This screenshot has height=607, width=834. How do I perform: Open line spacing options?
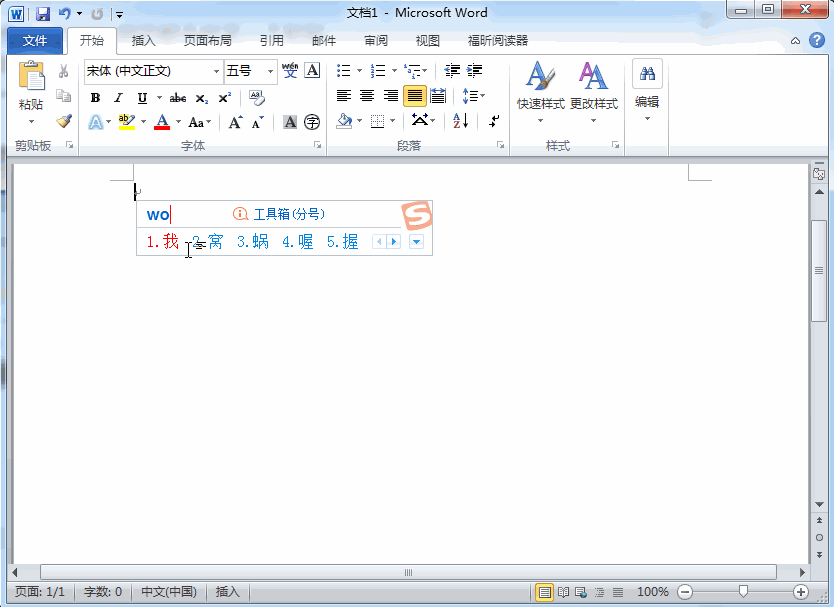point(473,96)
